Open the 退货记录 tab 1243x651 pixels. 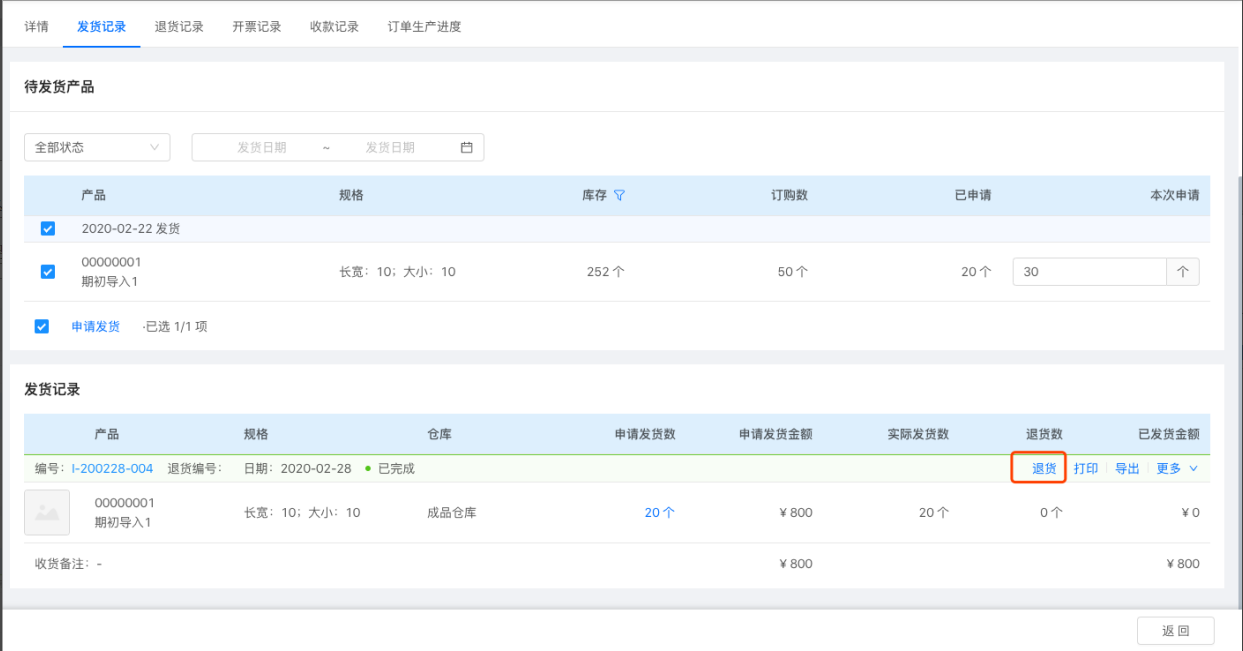[x=179, y=27]
